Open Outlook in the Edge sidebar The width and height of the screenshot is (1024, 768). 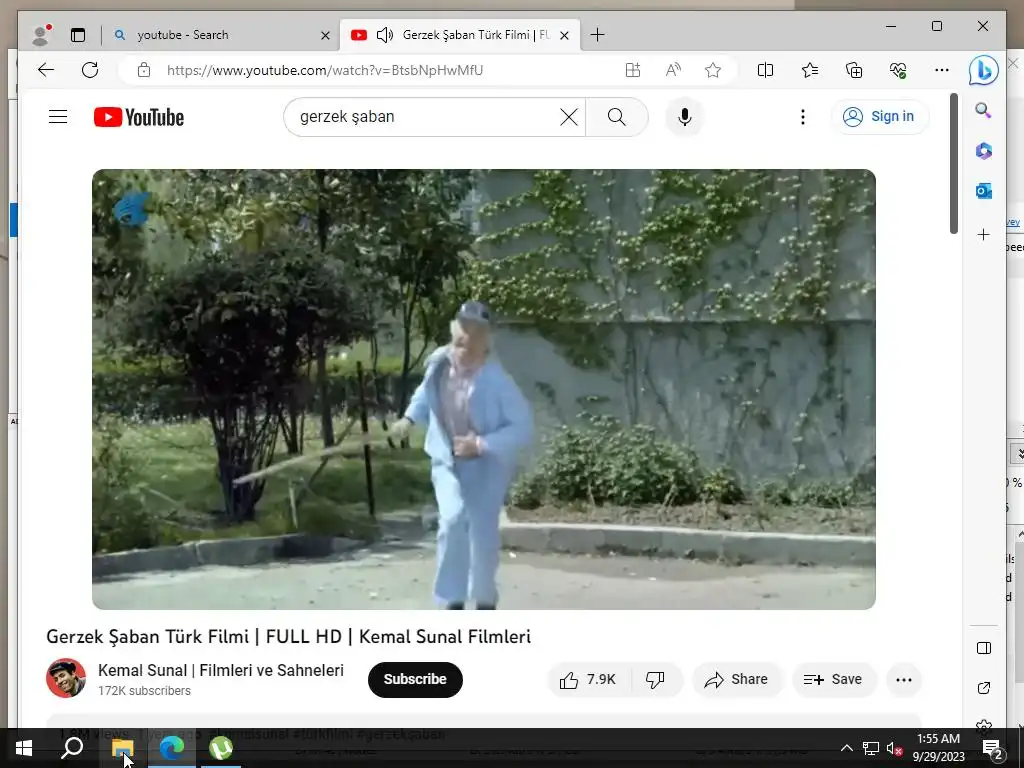(984, 191)
